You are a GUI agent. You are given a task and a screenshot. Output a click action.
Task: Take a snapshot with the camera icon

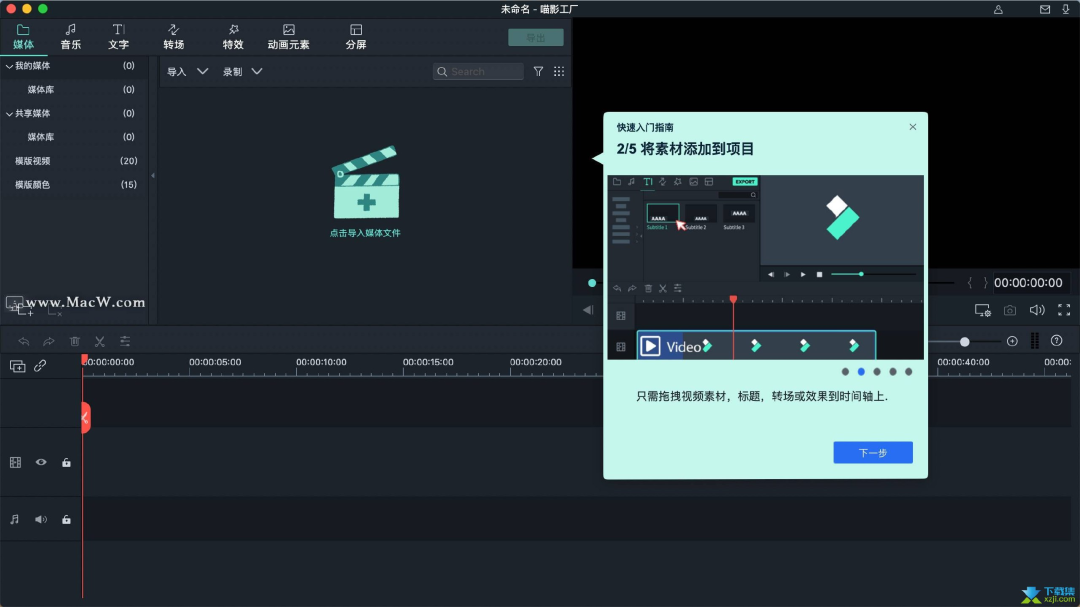coord(1010,310)
